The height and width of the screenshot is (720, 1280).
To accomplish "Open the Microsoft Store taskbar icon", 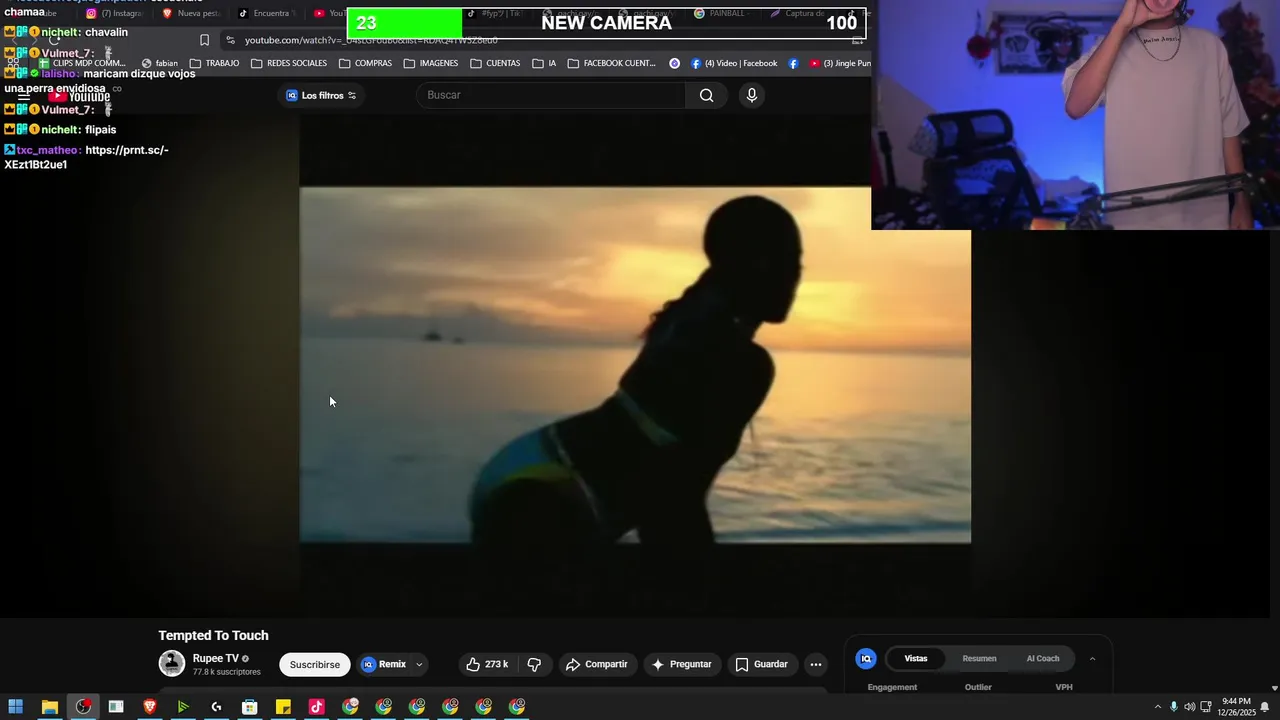I will coord(250,707).
